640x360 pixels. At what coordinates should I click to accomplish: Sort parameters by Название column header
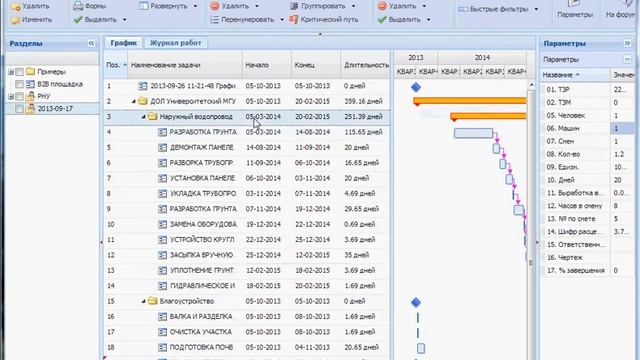coord(575,75)
